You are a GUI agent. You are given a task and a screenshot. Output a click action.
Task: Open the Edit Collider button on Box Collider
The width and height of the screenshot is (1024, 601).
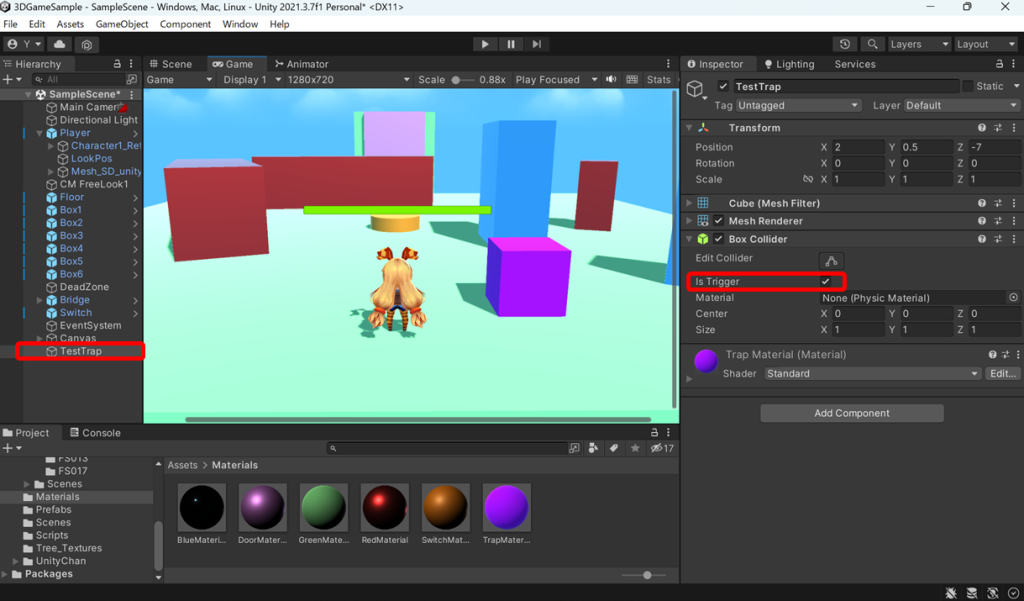click(831, 258)
